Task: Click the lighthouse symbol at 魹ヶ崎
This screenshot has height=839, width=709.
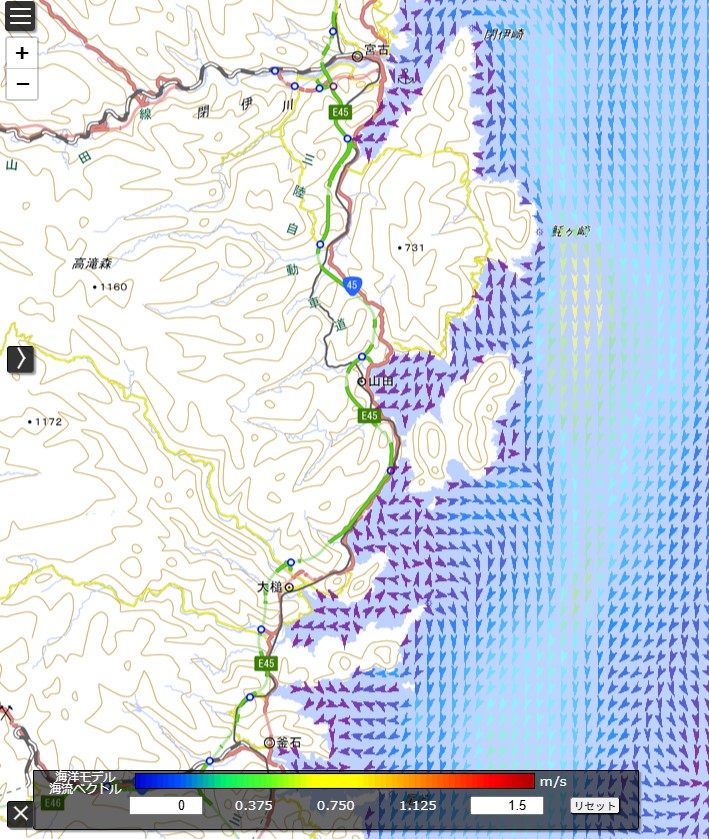Action: point(539,232)
